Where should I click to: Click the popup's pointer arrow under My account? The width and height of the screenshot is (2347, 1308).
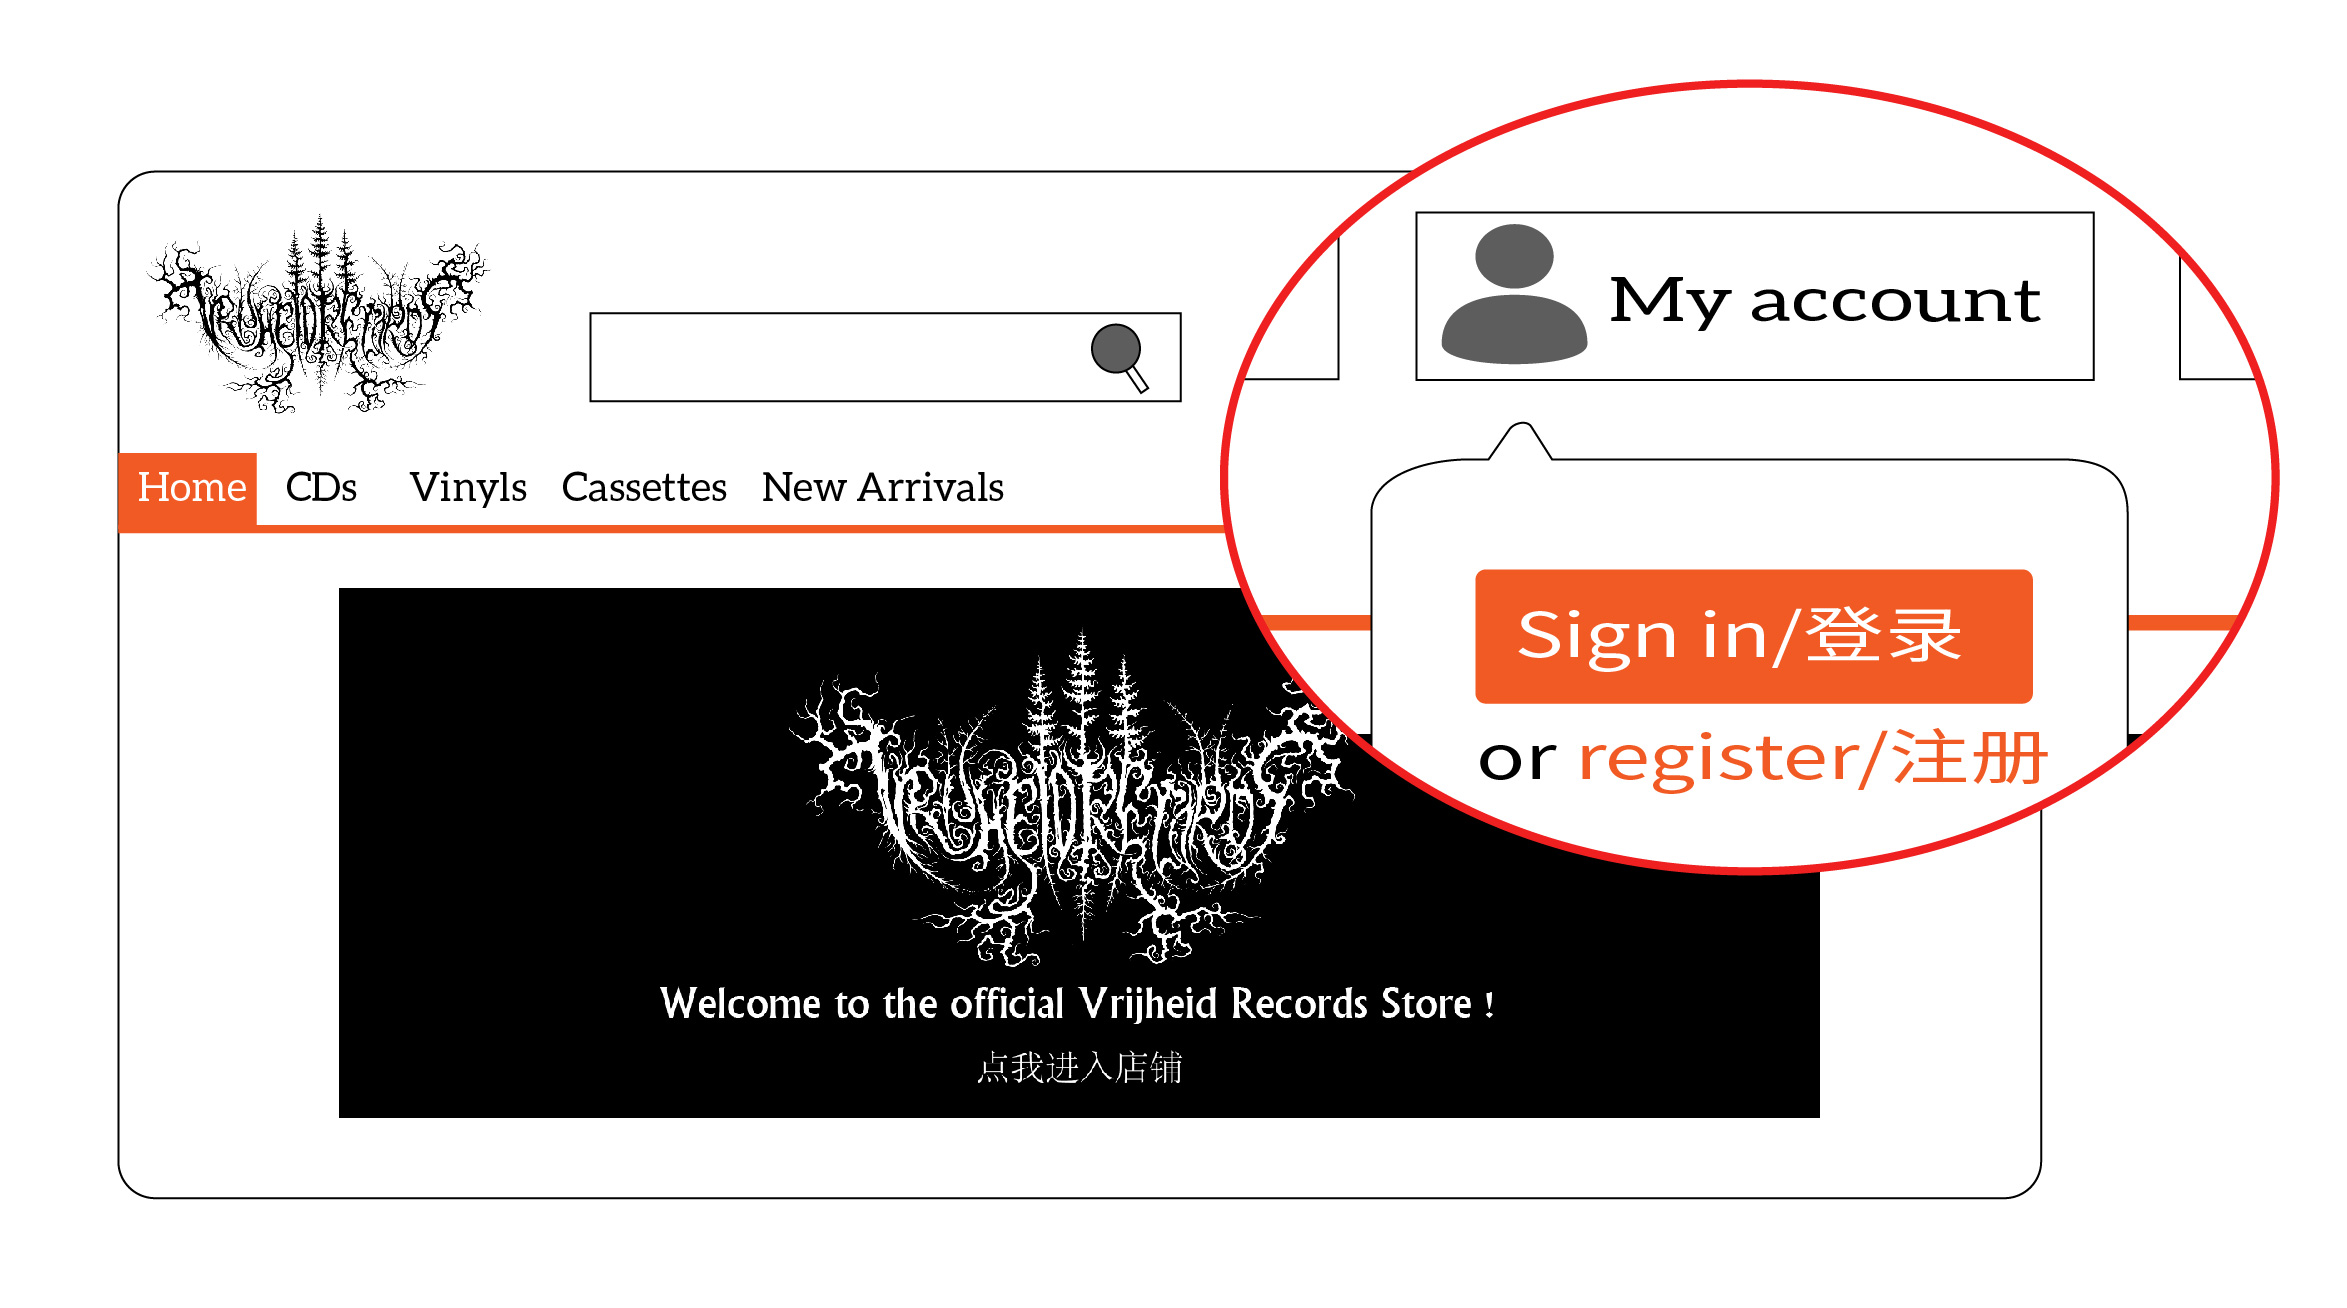tap(1521, 441)
